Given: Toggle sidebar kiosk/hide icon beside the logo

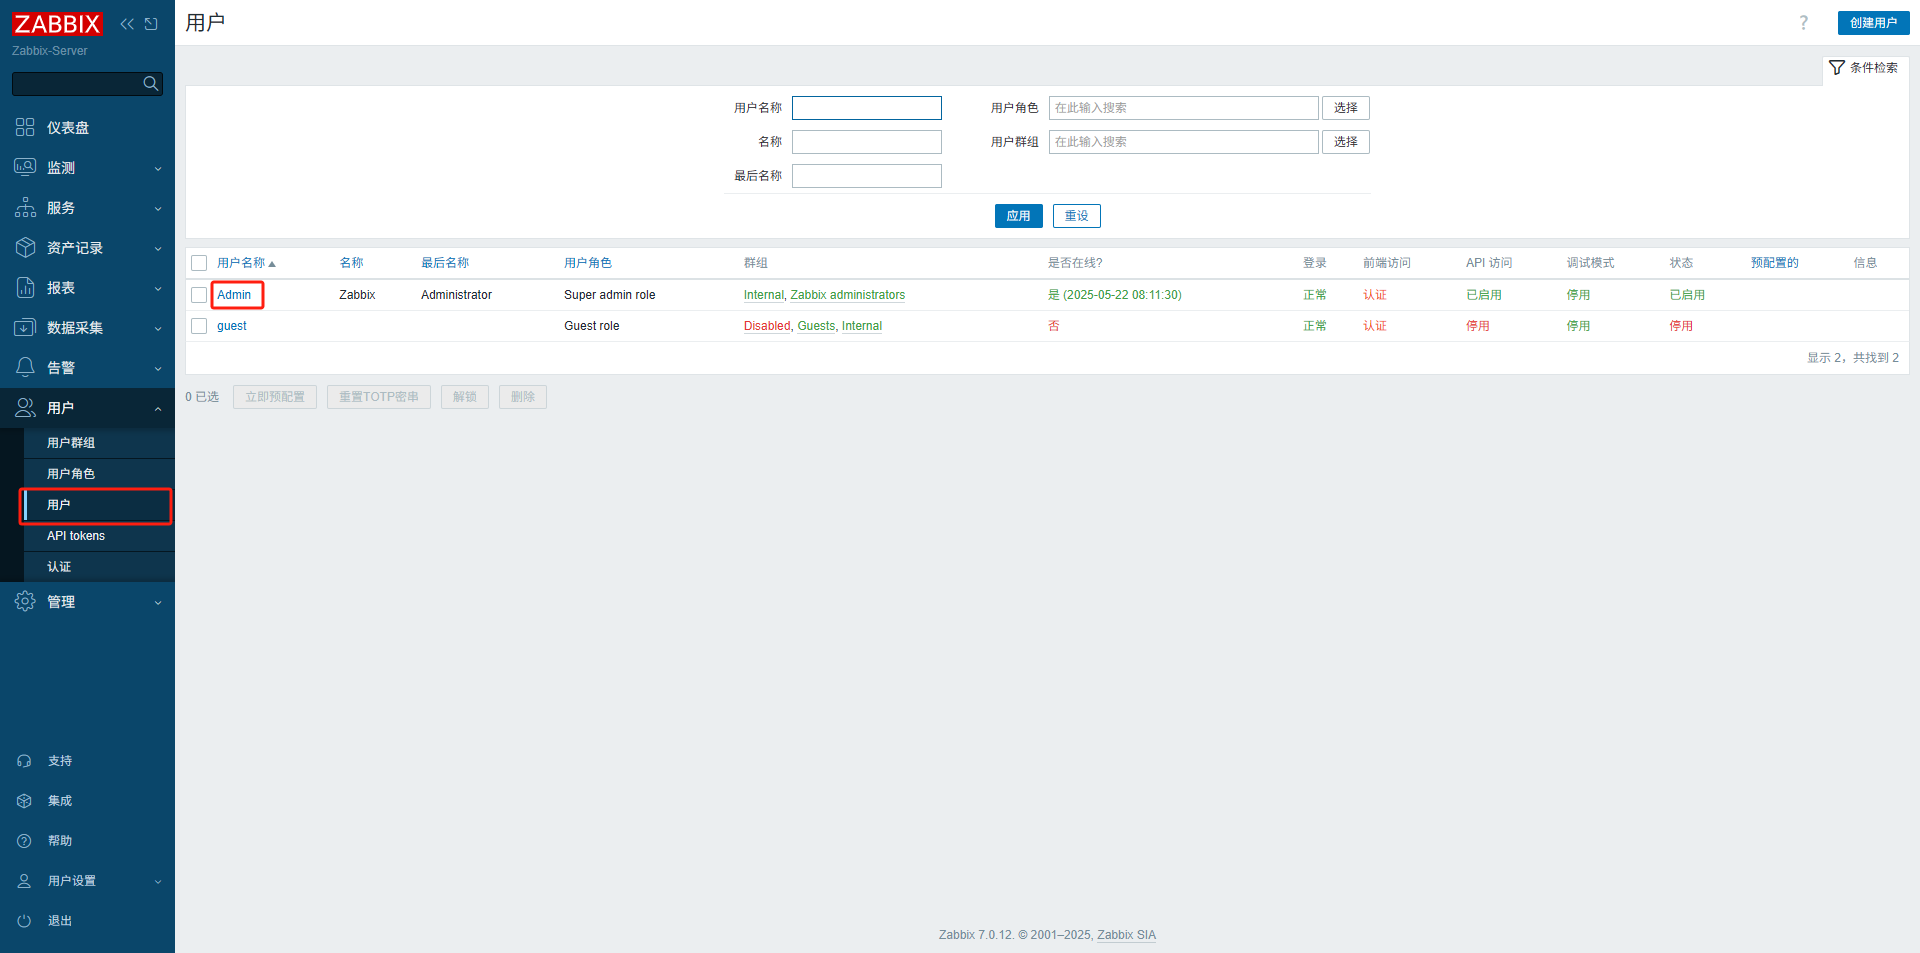Looking at the screenshot, I should pos(151,24).
